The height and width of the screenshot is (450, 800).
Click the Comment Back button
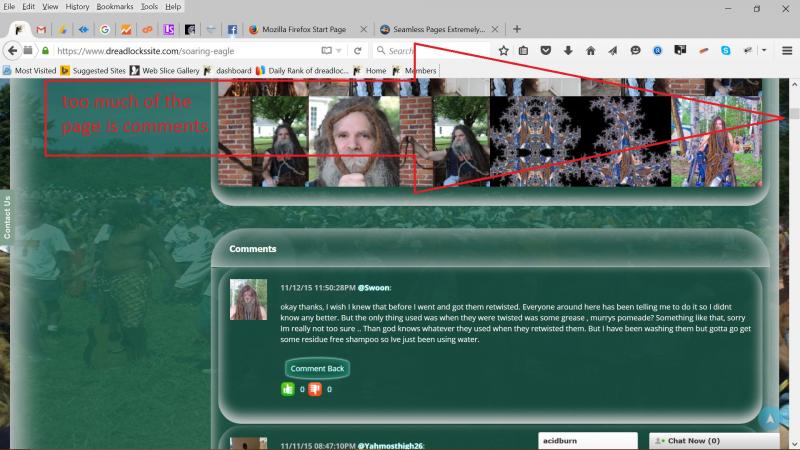click(317, 368)
